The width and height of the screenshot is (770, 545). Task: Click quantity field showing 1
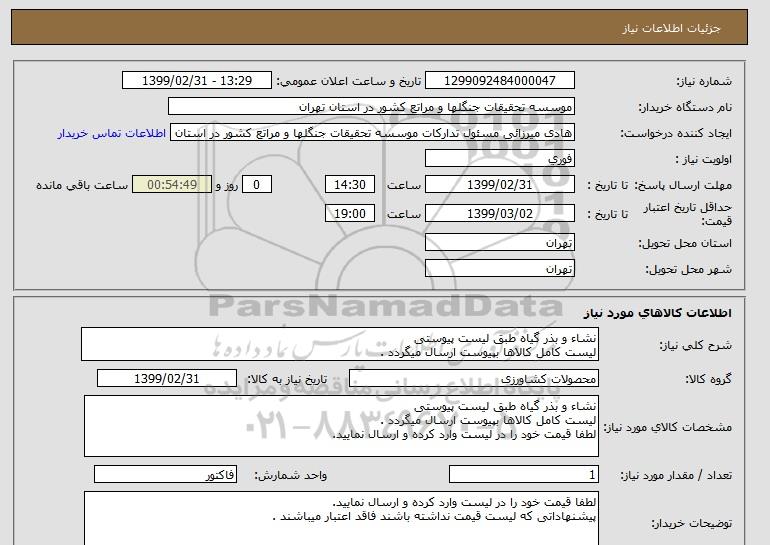524,474
